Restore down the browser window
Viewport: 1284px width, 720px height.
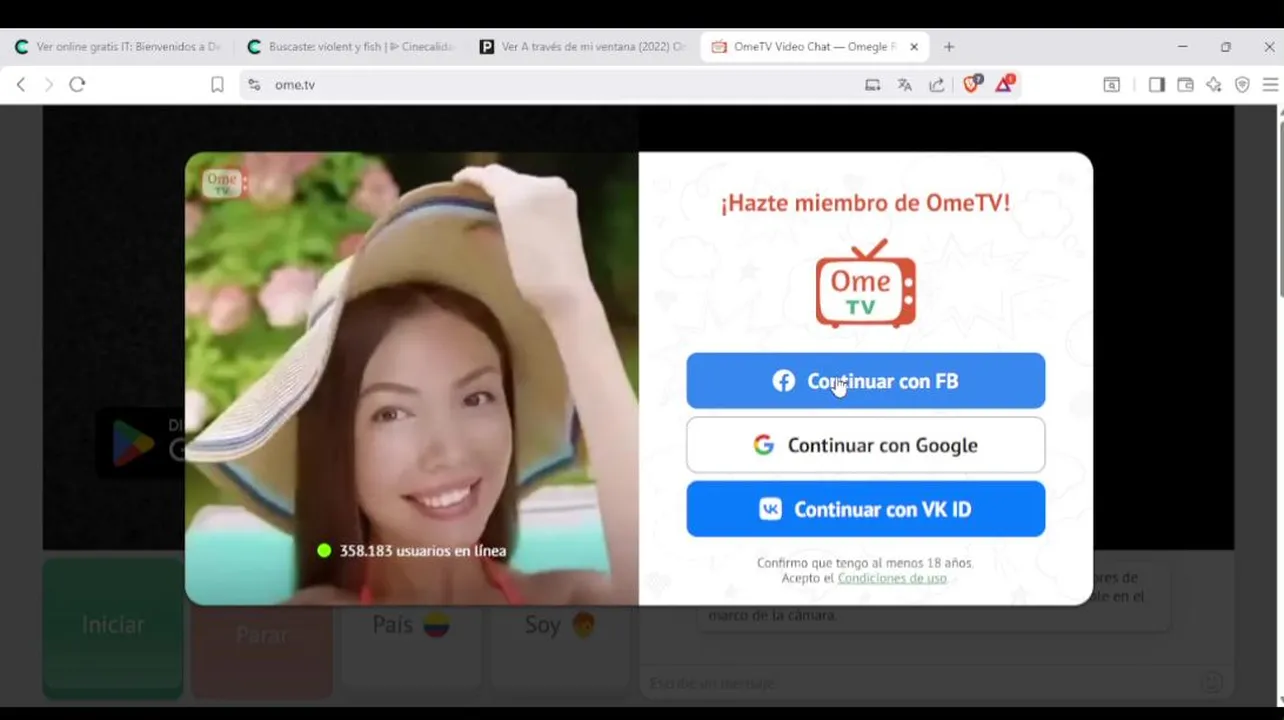coord(1226,47)
